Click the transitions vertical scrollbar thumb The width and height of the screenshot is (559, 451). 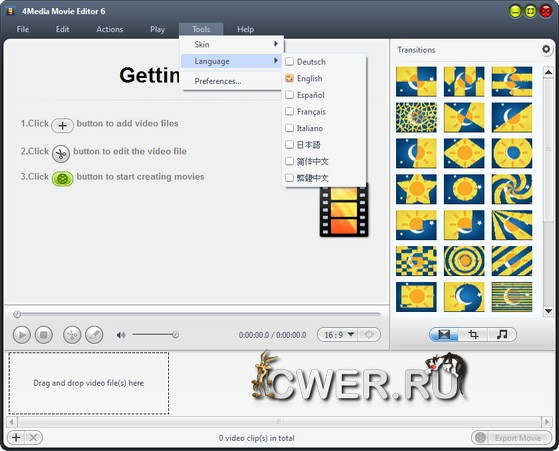pyautogui.click(x=548, y=150)
